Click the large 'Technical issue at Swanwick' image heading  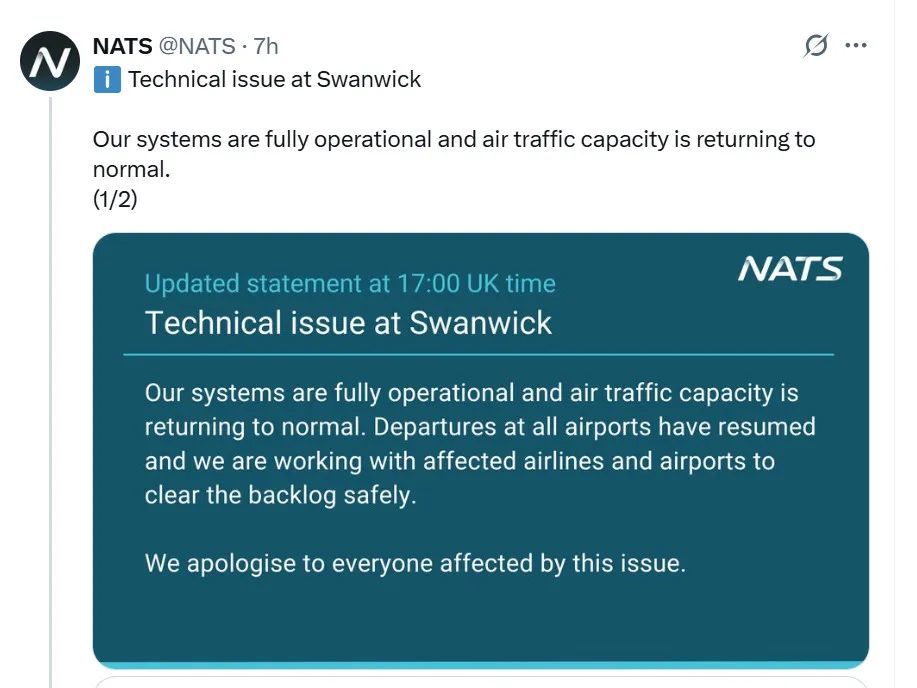pyautogui.click(x=348, y=323)
